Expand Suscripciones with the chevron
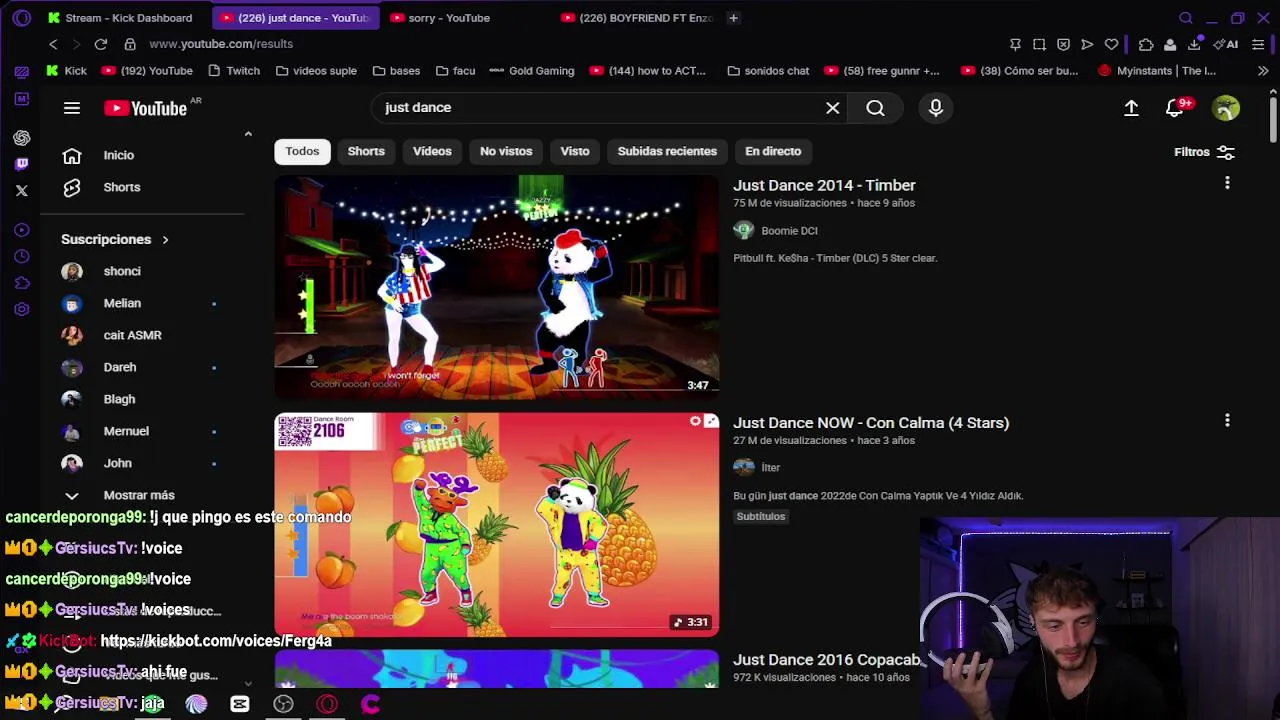Image resolution: width=1280 pixels, height=720 pixels. point(165,240)
